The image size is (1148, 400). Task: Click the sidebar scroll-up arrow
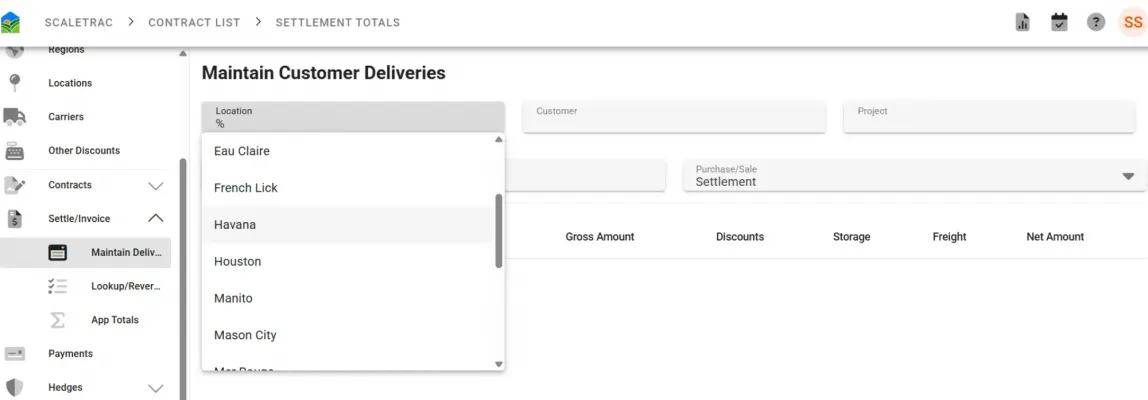pyautogui.click(x=183, y=53)
